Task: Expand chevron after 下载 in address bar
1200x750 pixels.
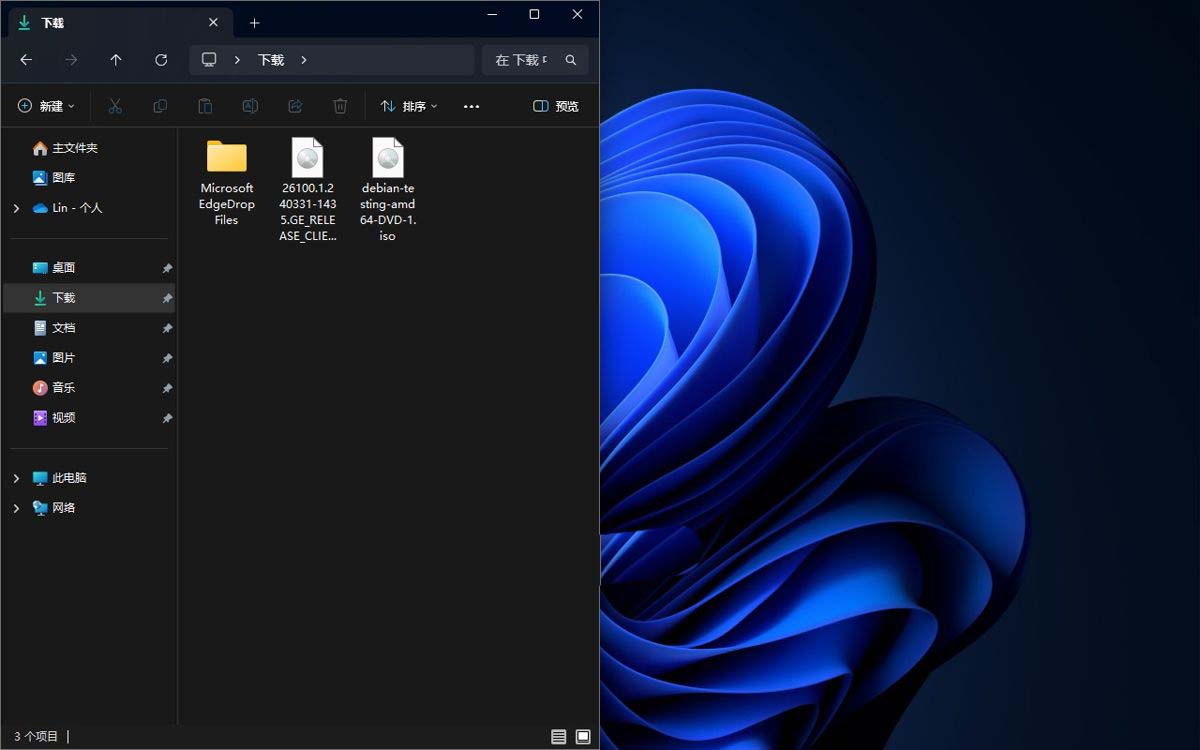Action: [304, 60]
